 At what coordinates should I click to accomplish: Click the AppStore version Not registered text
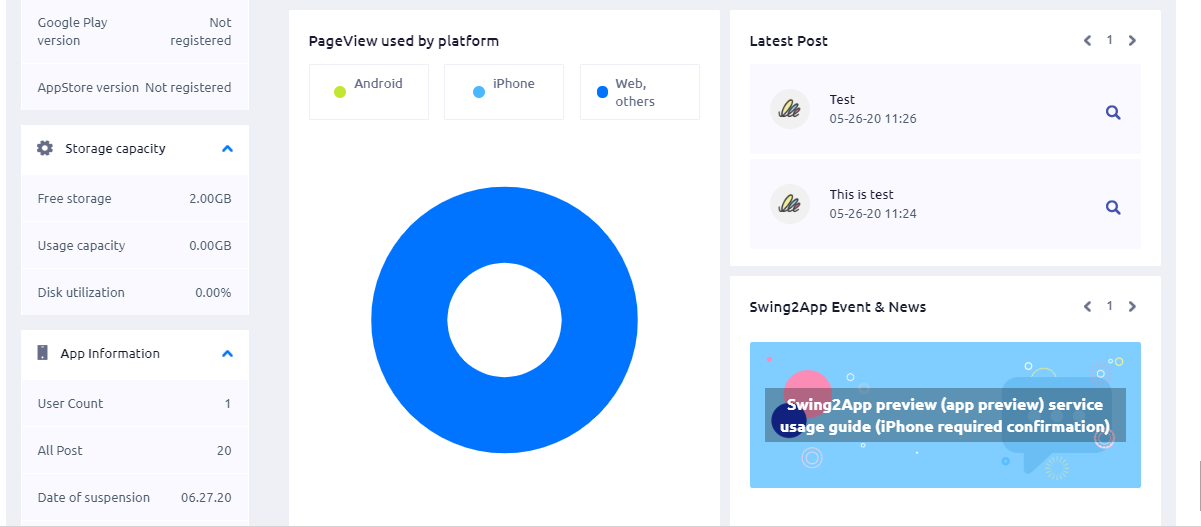(x=188, y=88)
